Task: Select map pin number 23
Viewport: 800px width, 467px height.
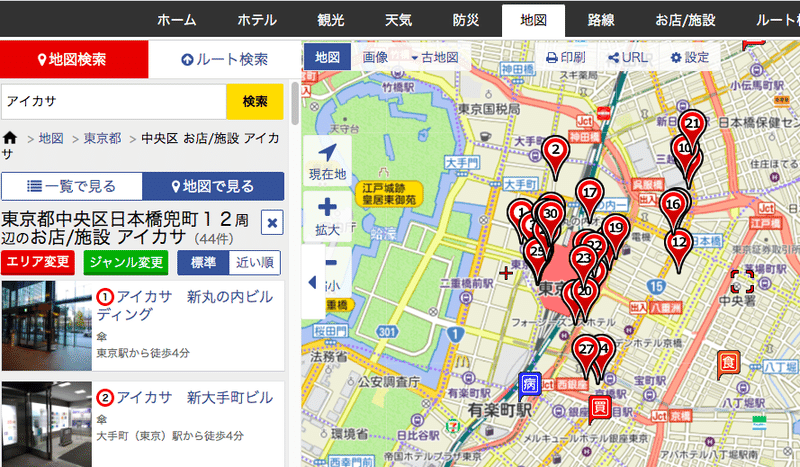Action: 583,259
